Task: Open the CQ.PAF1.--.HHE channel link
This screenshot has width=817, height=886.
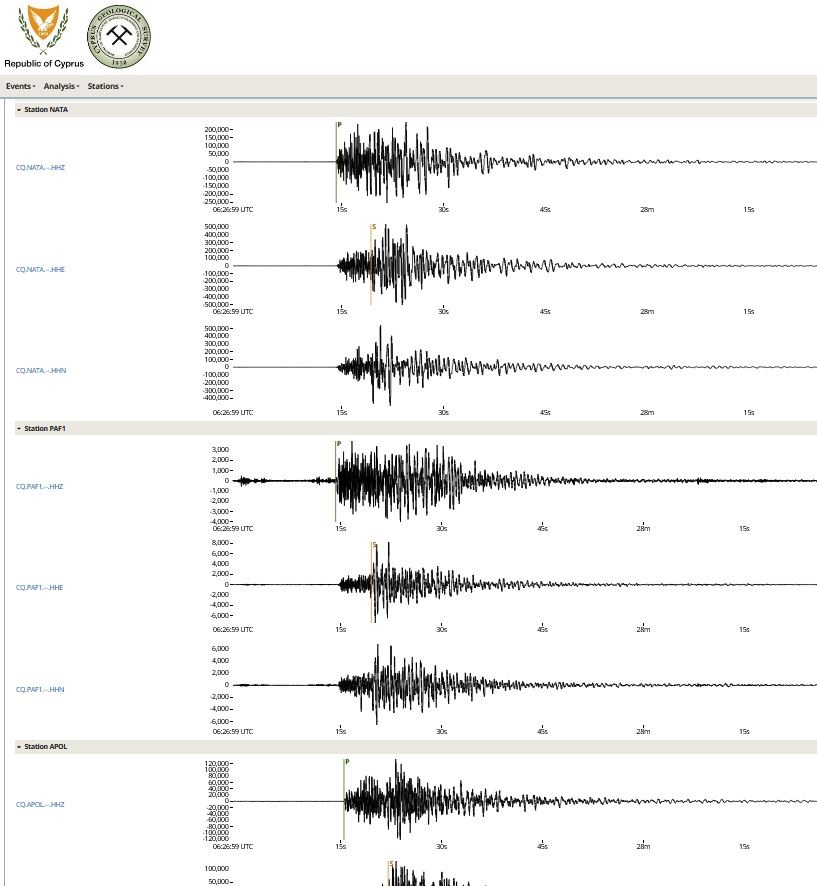Action: point(40,588)
